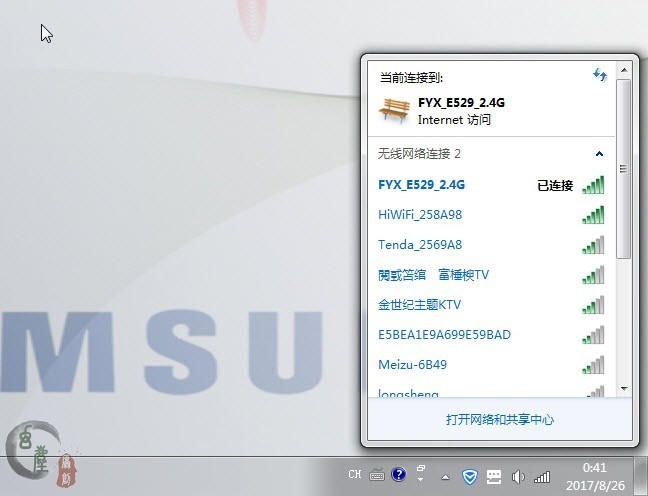Select the Meizu-6B49 network

click(x=491, y=365)
